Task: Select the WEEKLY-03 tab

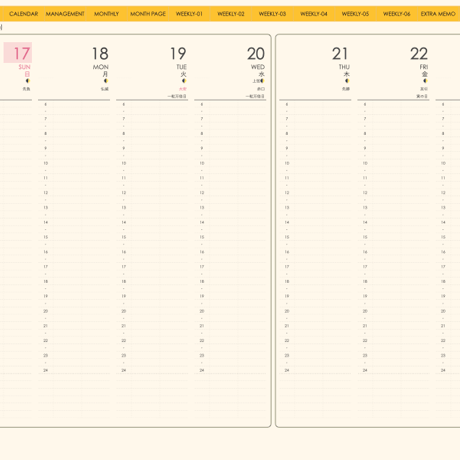Action: tap(272, 14)
